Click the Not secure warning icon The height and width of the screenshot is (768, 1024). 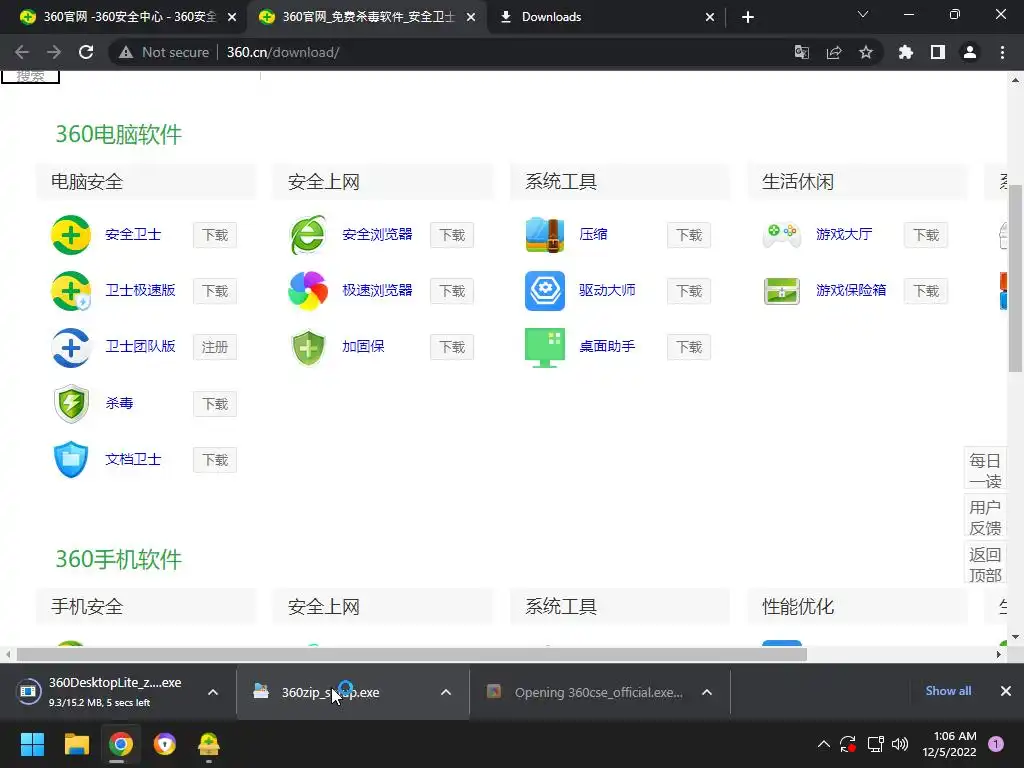(x=126, y=52)
